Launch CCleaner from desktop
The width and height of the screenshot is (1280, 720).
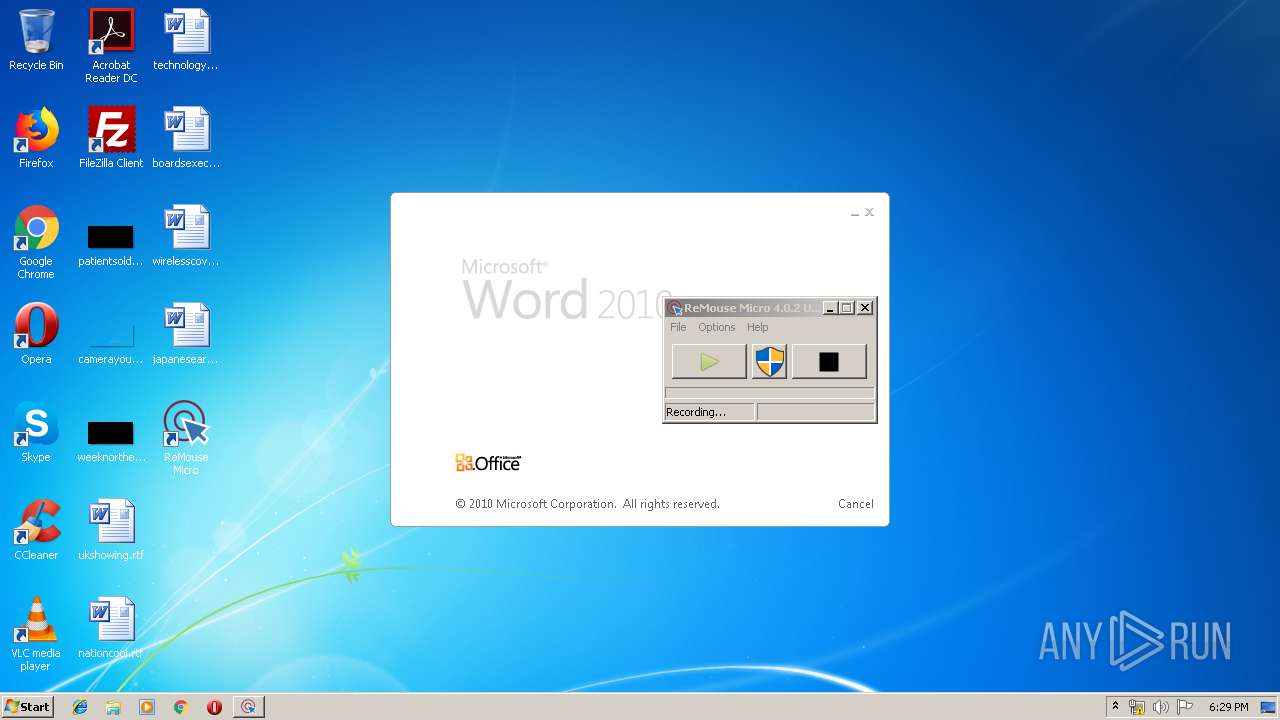click(36, 530)
